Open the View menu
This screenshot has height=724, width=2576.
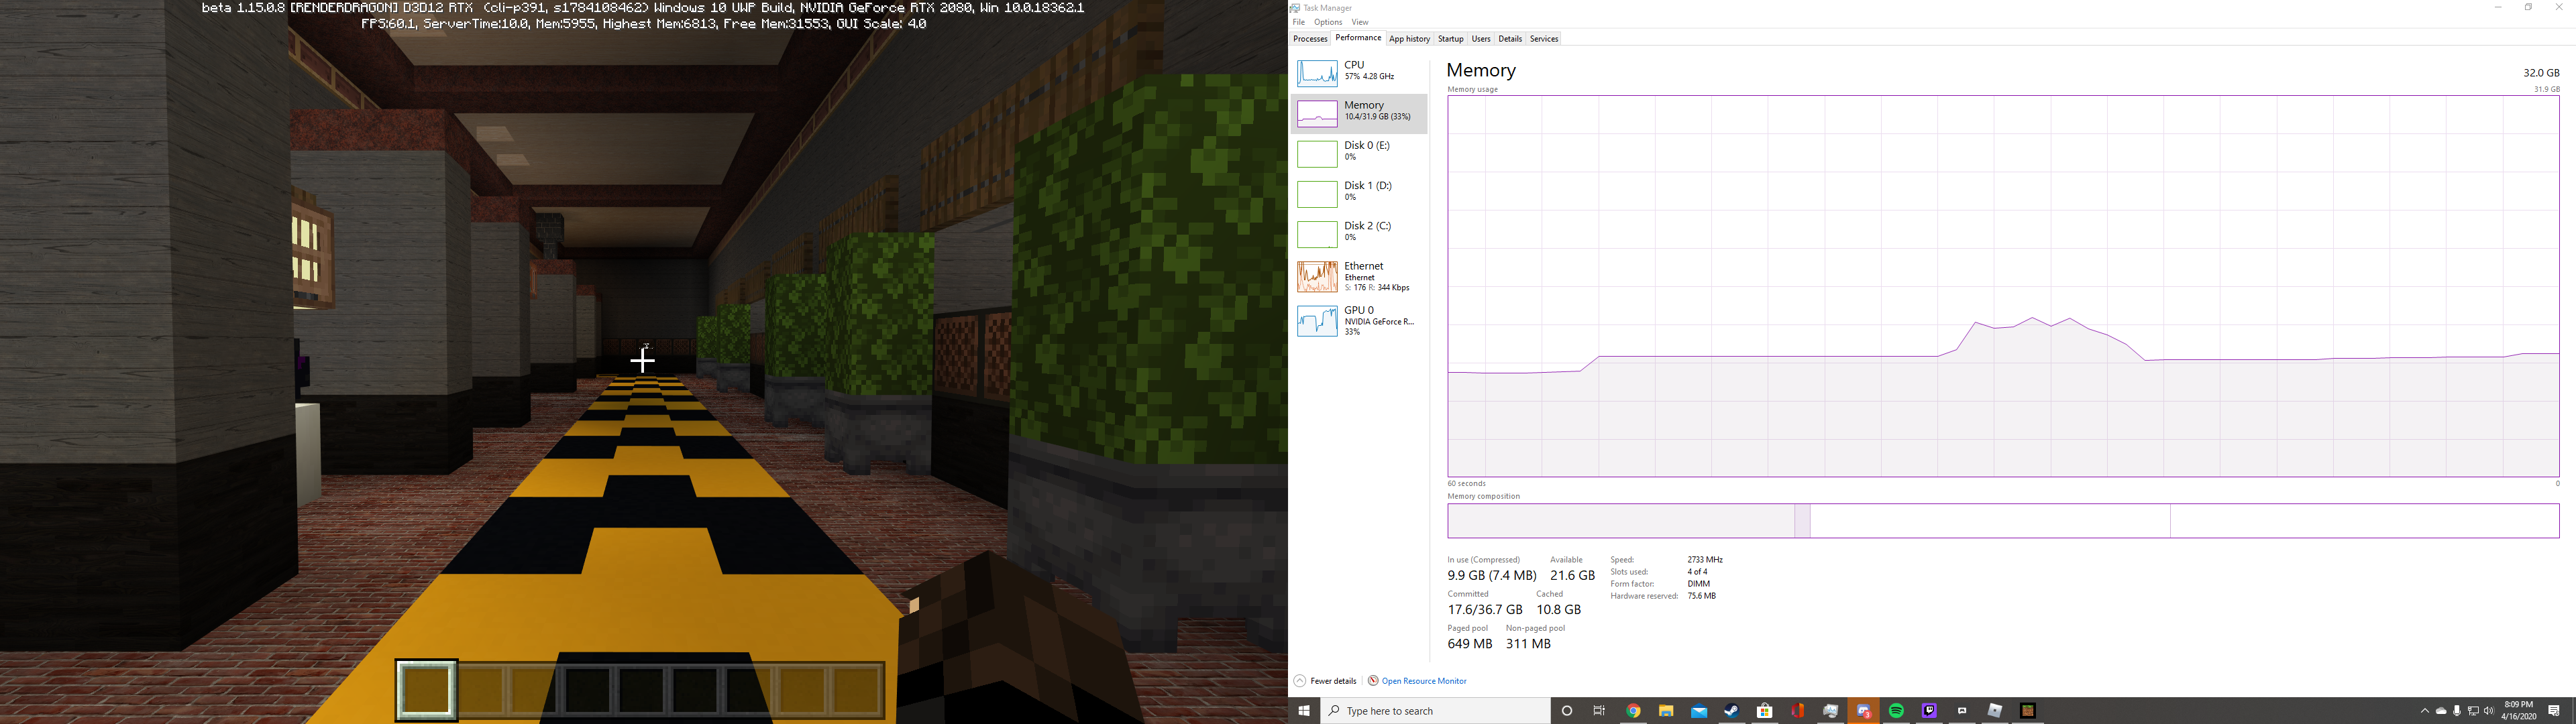pyautogui.click(x=1359, y=22)
